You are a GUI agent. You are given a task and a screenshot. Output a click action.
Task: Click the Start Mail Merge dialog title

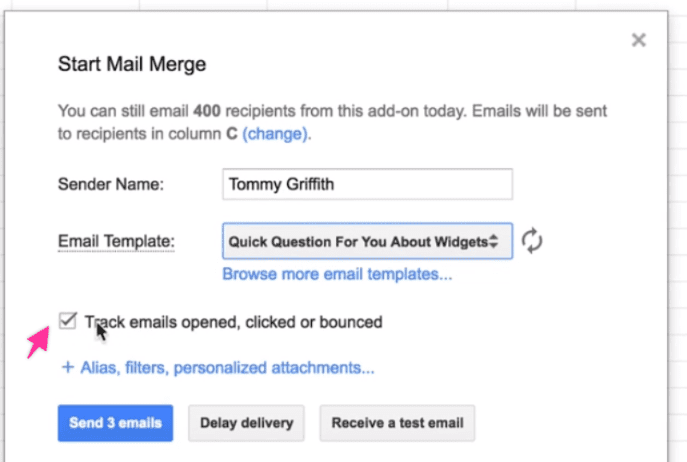[132, 64]
